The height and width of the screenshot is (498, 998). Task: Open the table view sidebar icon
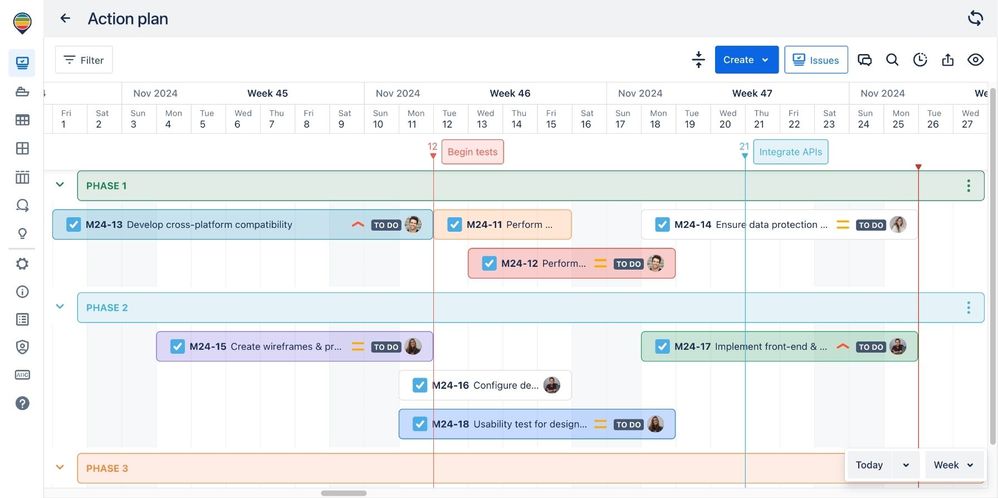[x=22, y=120]
